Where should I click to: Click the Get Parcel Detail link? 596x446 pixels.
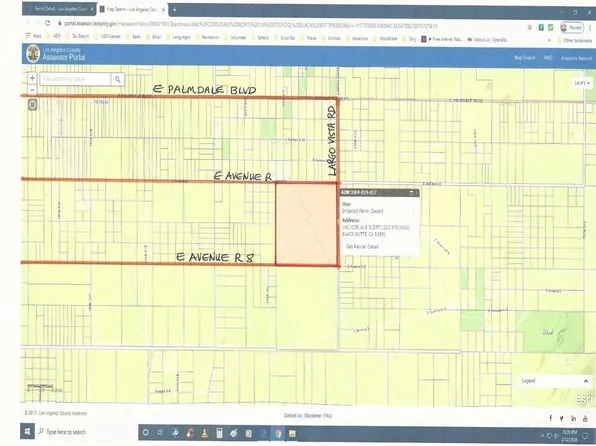pos(362,247)
